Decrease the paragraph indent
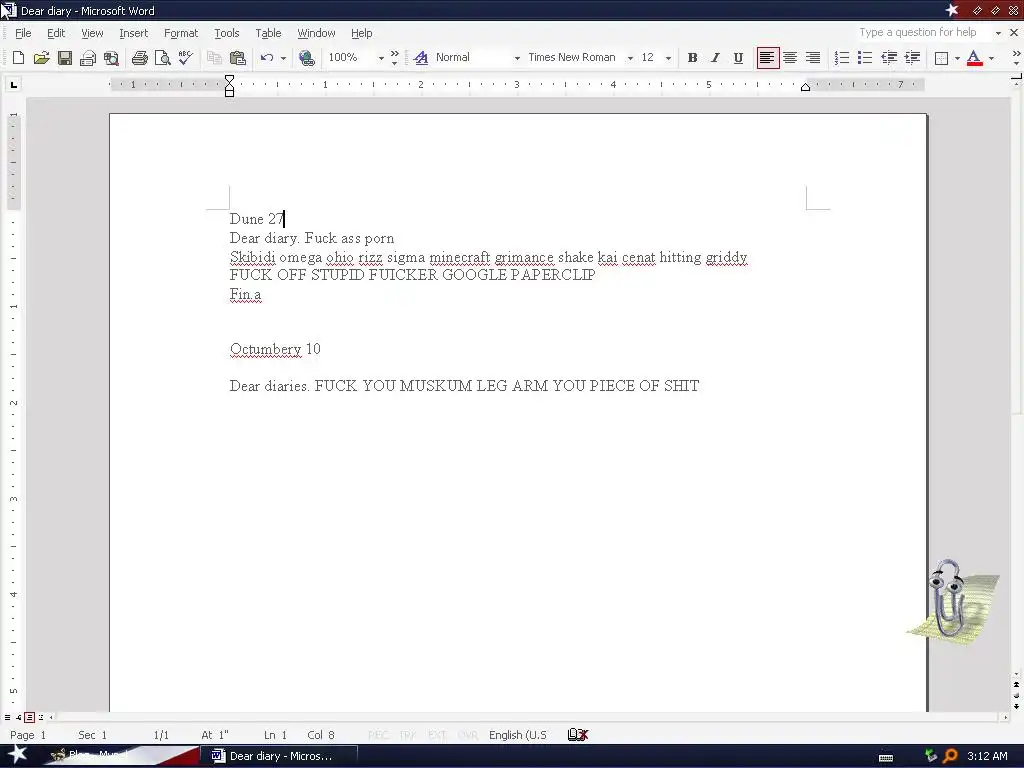1024x768 pixels. (889, 58)
